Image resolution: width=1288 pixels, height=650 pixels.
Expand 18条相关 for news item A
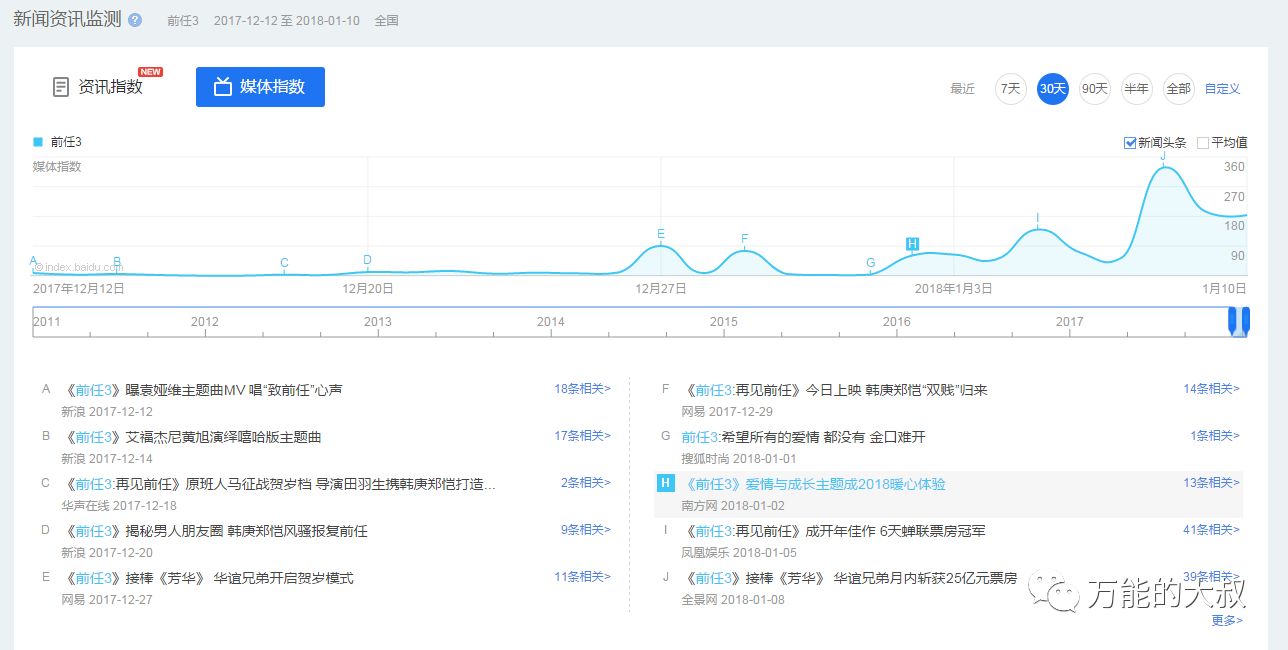582,389
